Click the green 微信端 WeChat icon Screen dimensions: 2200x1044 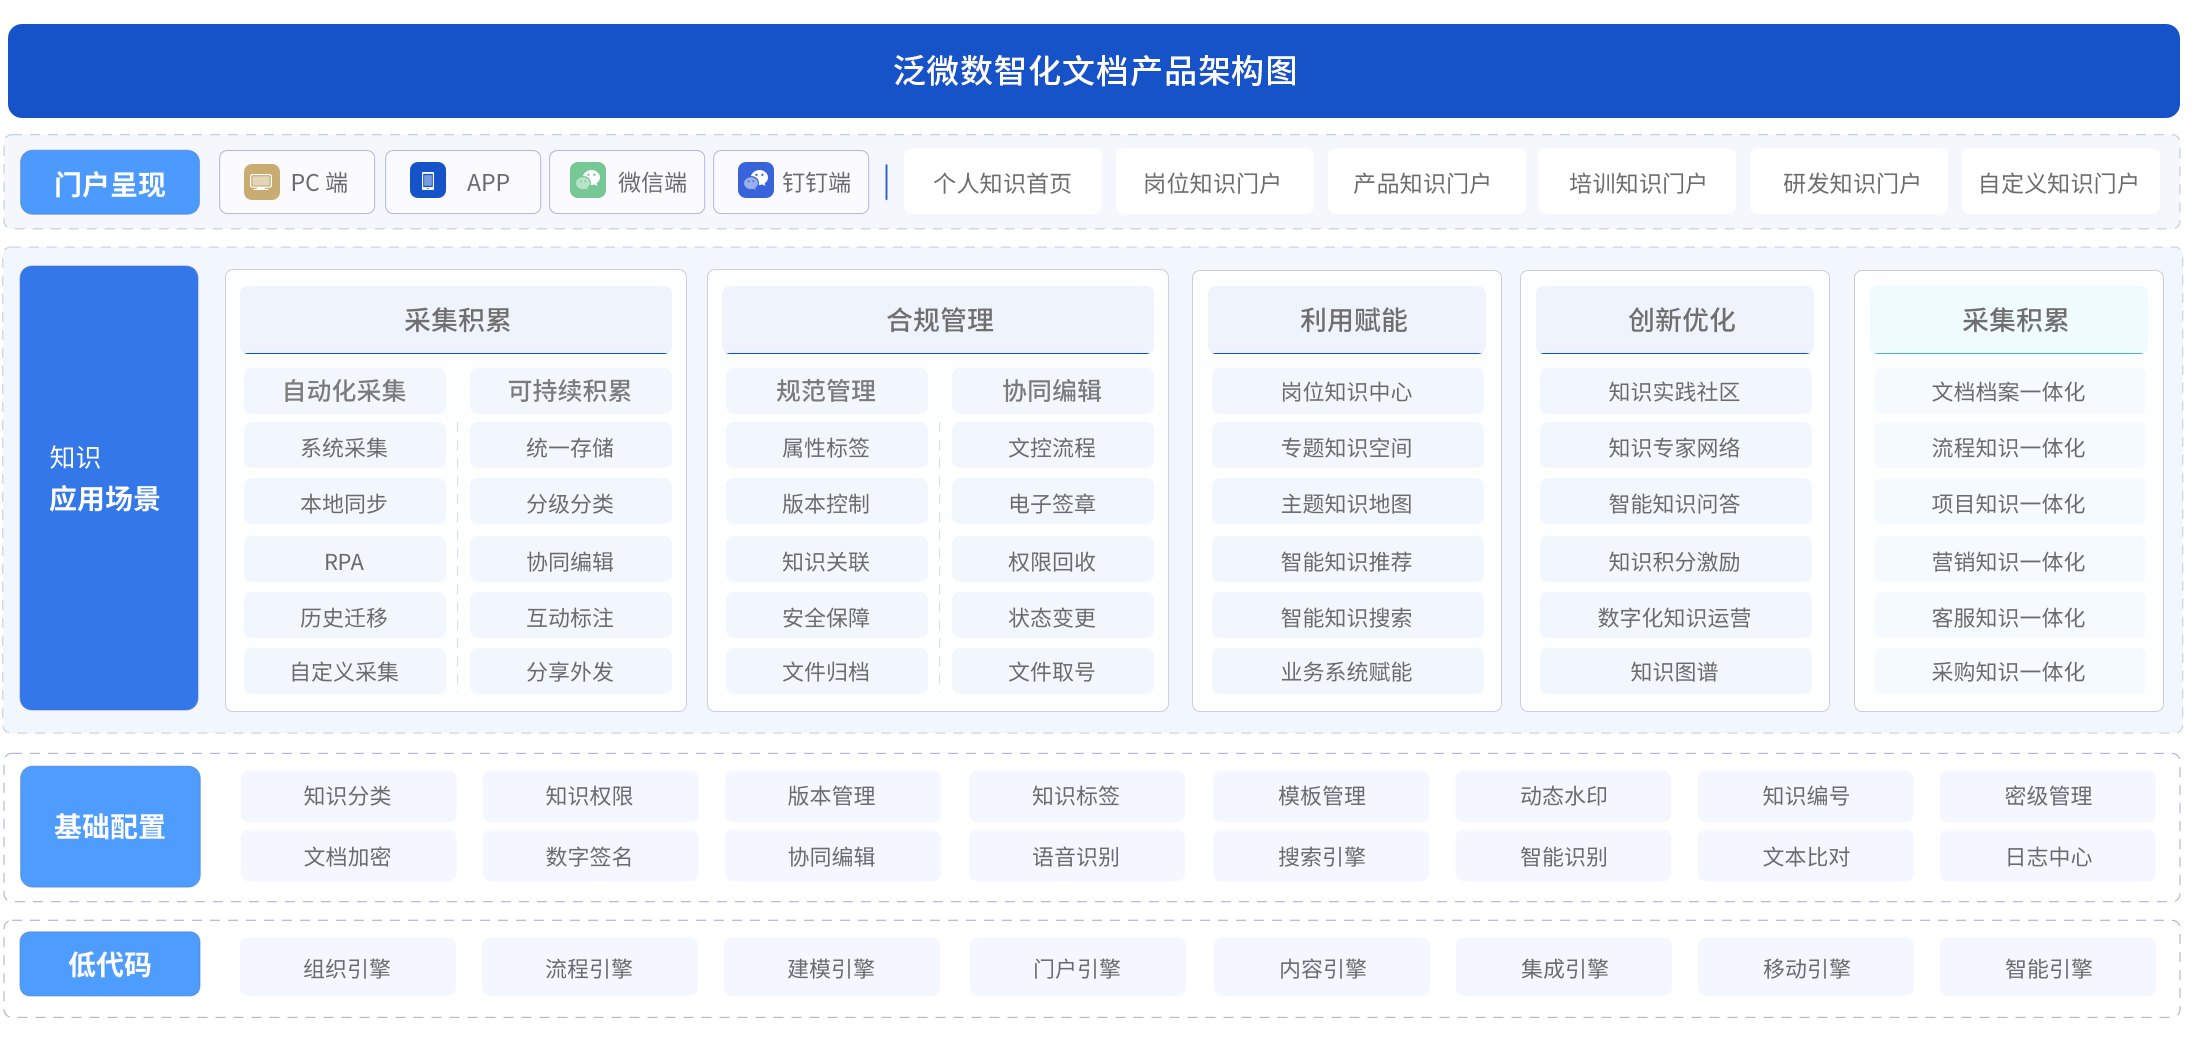coord(588,182)
